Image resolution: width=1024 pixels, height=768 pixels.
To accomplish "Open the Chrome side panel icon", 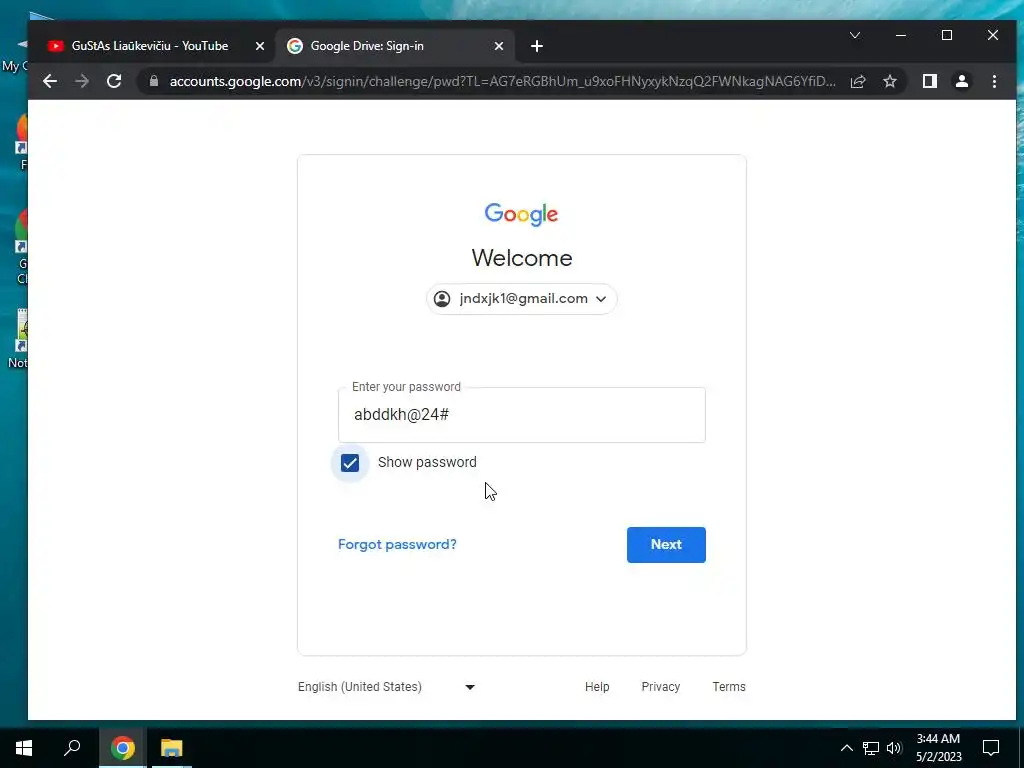I will click(x=930, y=81).
